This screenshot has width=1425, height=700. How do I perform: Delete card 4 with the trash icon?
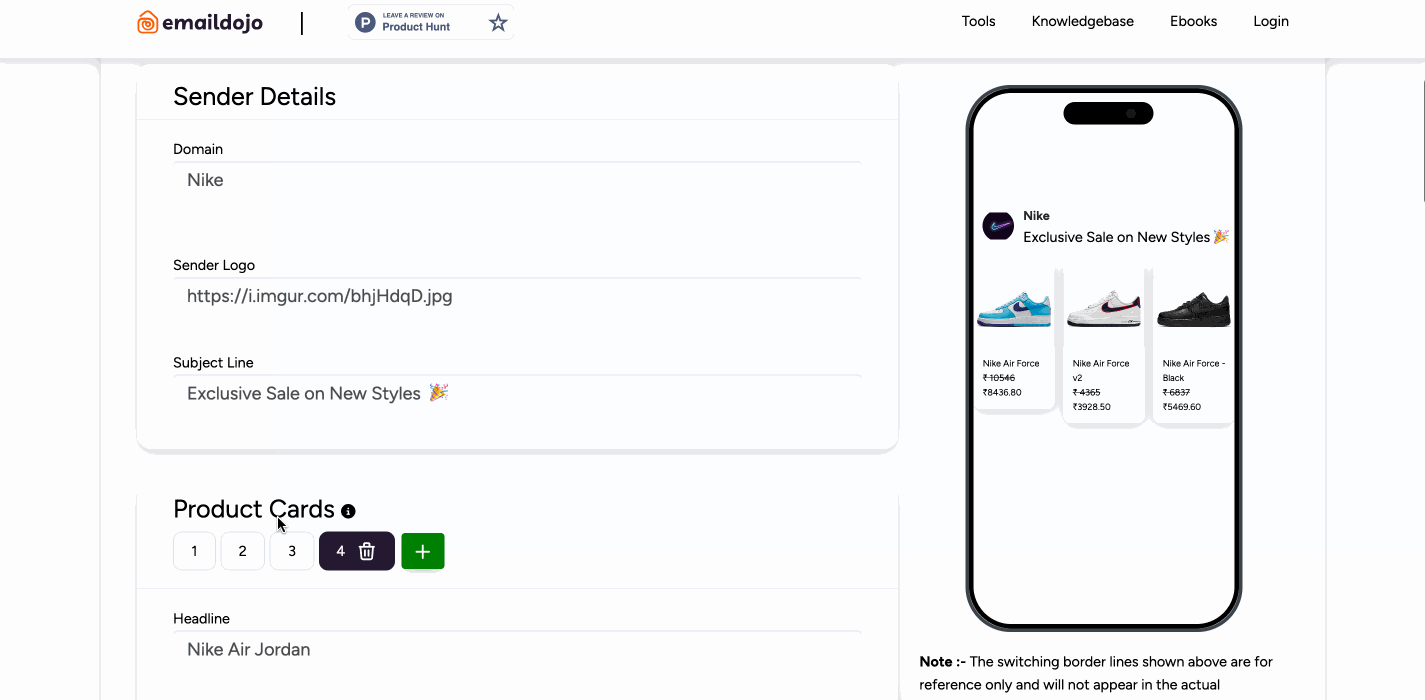click(367, 551)
